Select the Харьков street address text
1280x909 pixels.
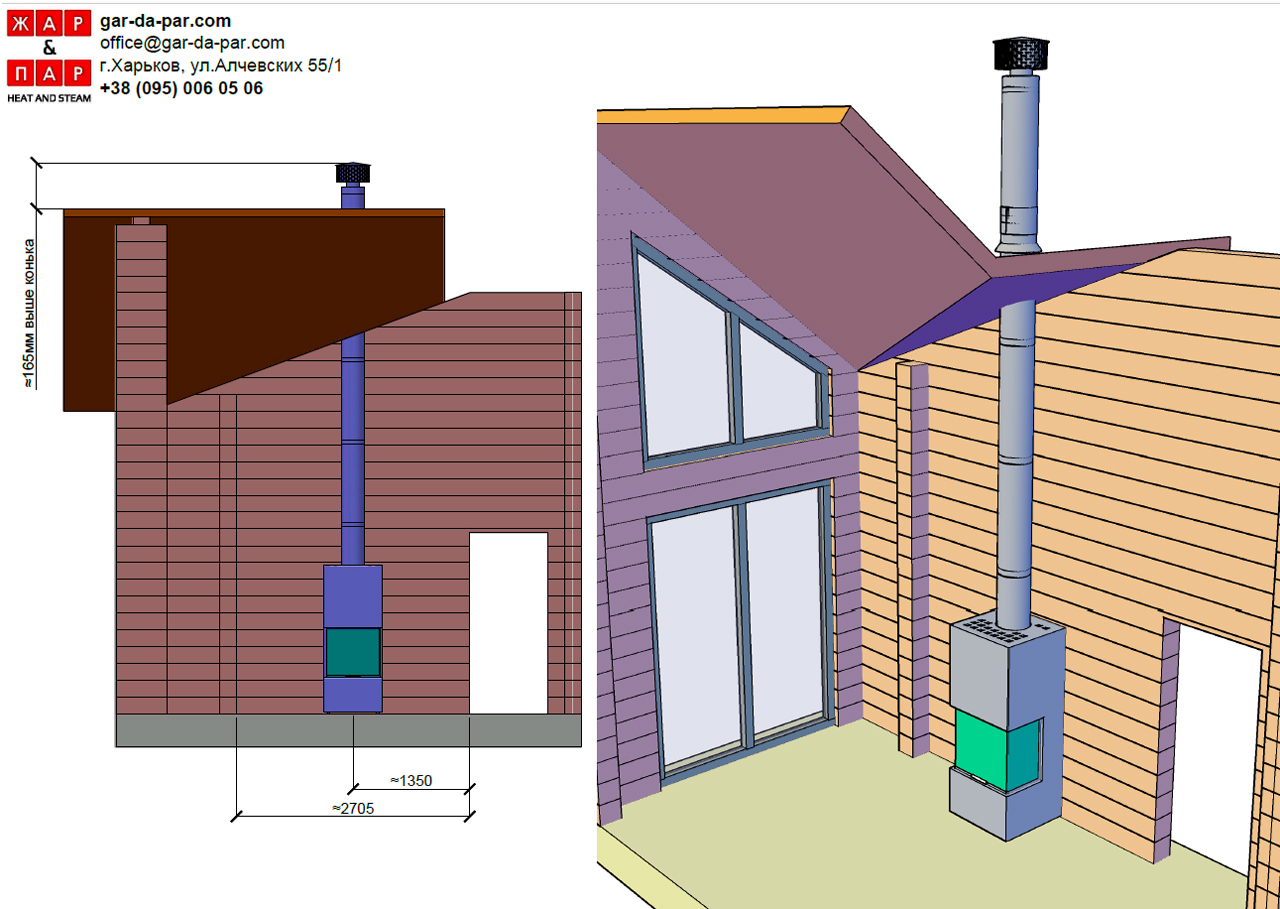[220, 65]
